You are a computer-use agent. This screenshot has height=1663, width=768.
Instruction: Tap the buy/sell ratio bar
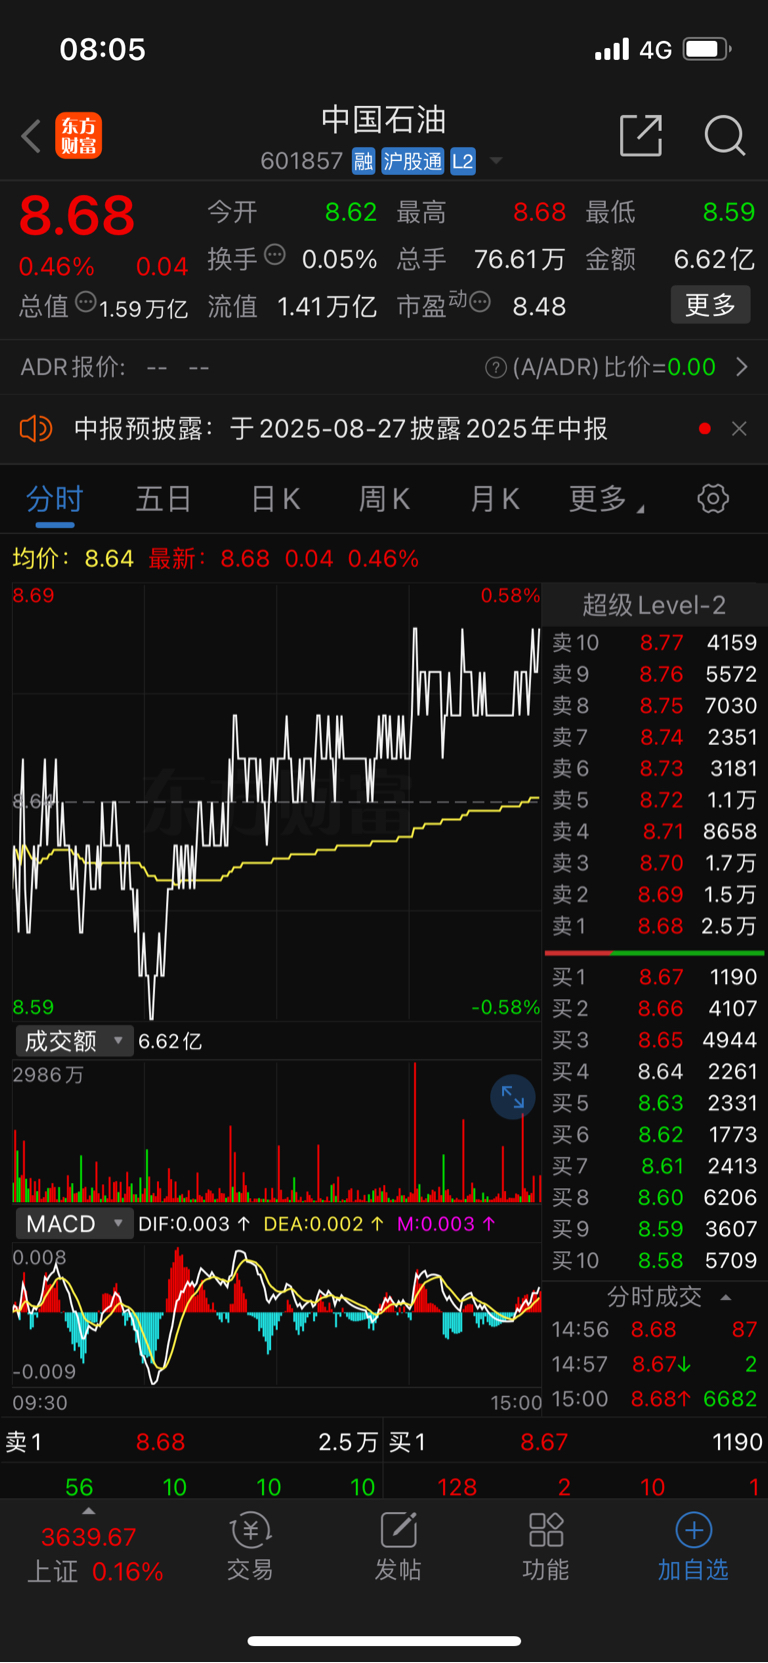click(654, 953)
